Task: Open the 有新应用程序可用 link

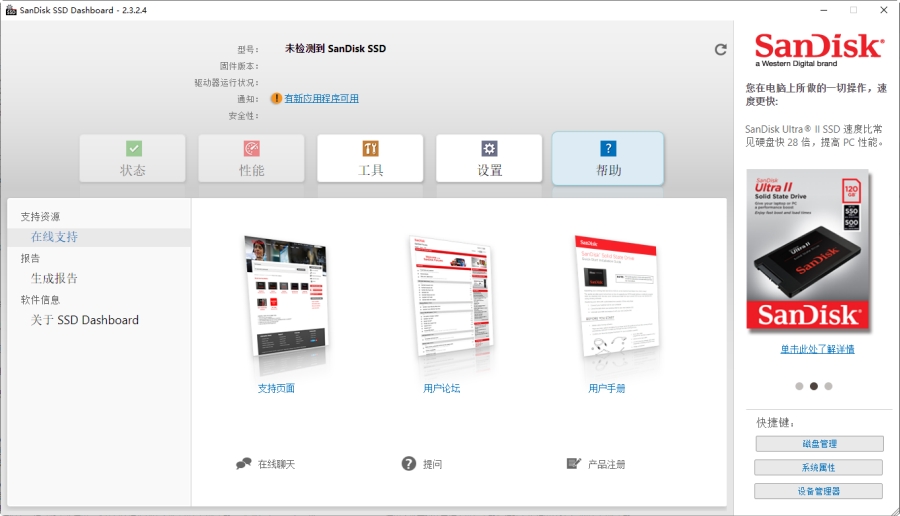Action: click(x=321, y=99)
